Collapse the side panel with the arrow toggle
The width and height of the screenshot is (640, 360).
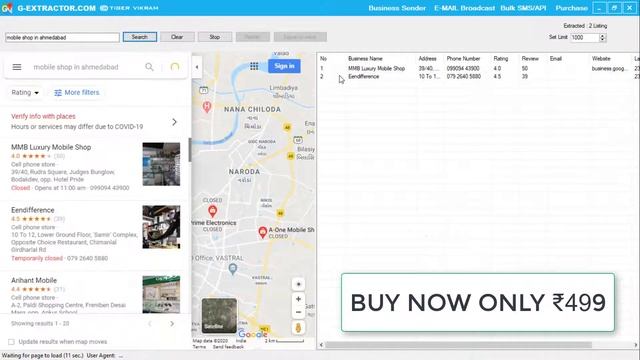pos(197,67)
